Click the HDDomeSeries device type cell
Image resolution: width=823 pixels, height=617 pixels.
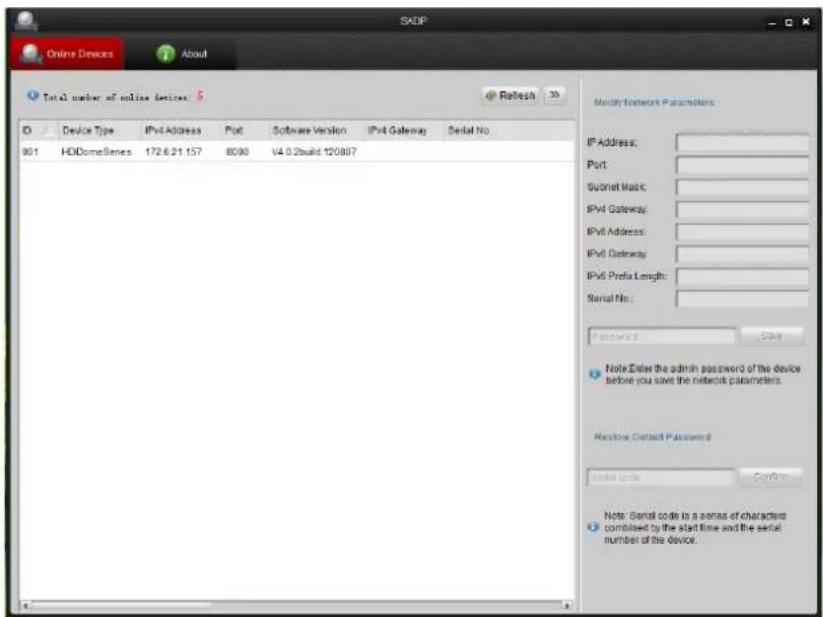tap(96, 152)
